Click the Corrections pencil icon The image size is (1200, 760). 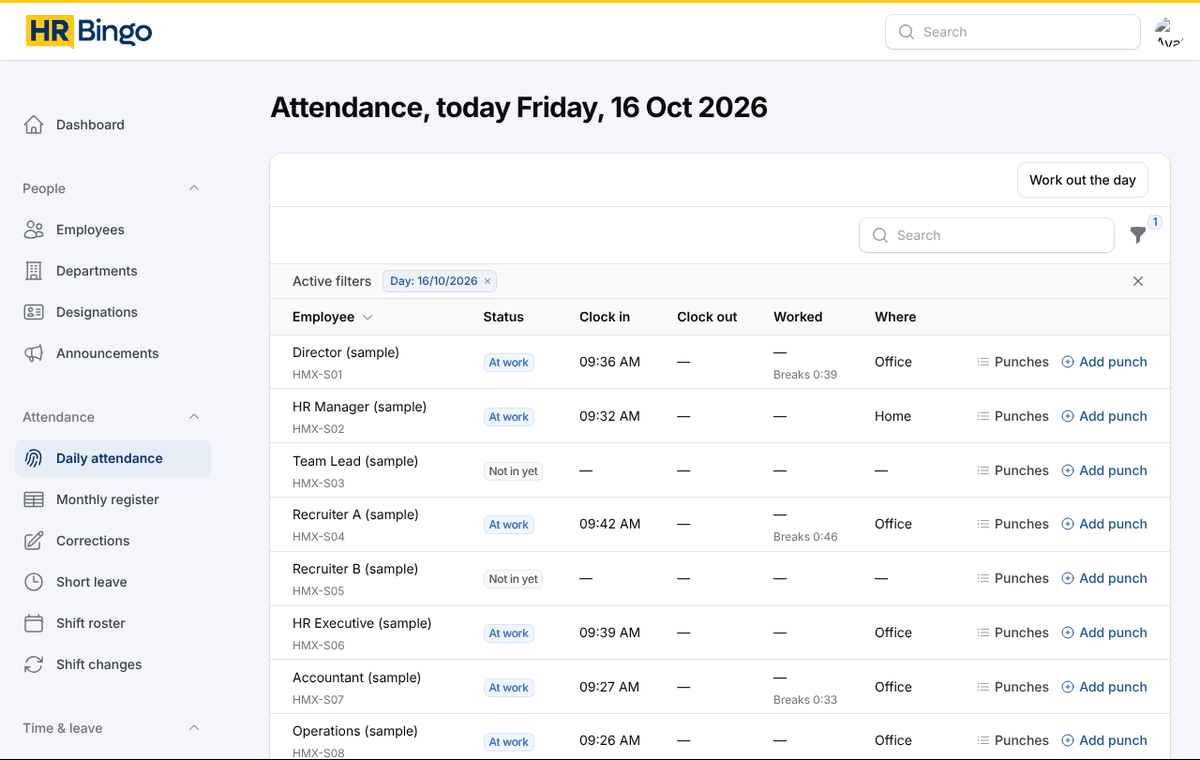pos(34,541)
